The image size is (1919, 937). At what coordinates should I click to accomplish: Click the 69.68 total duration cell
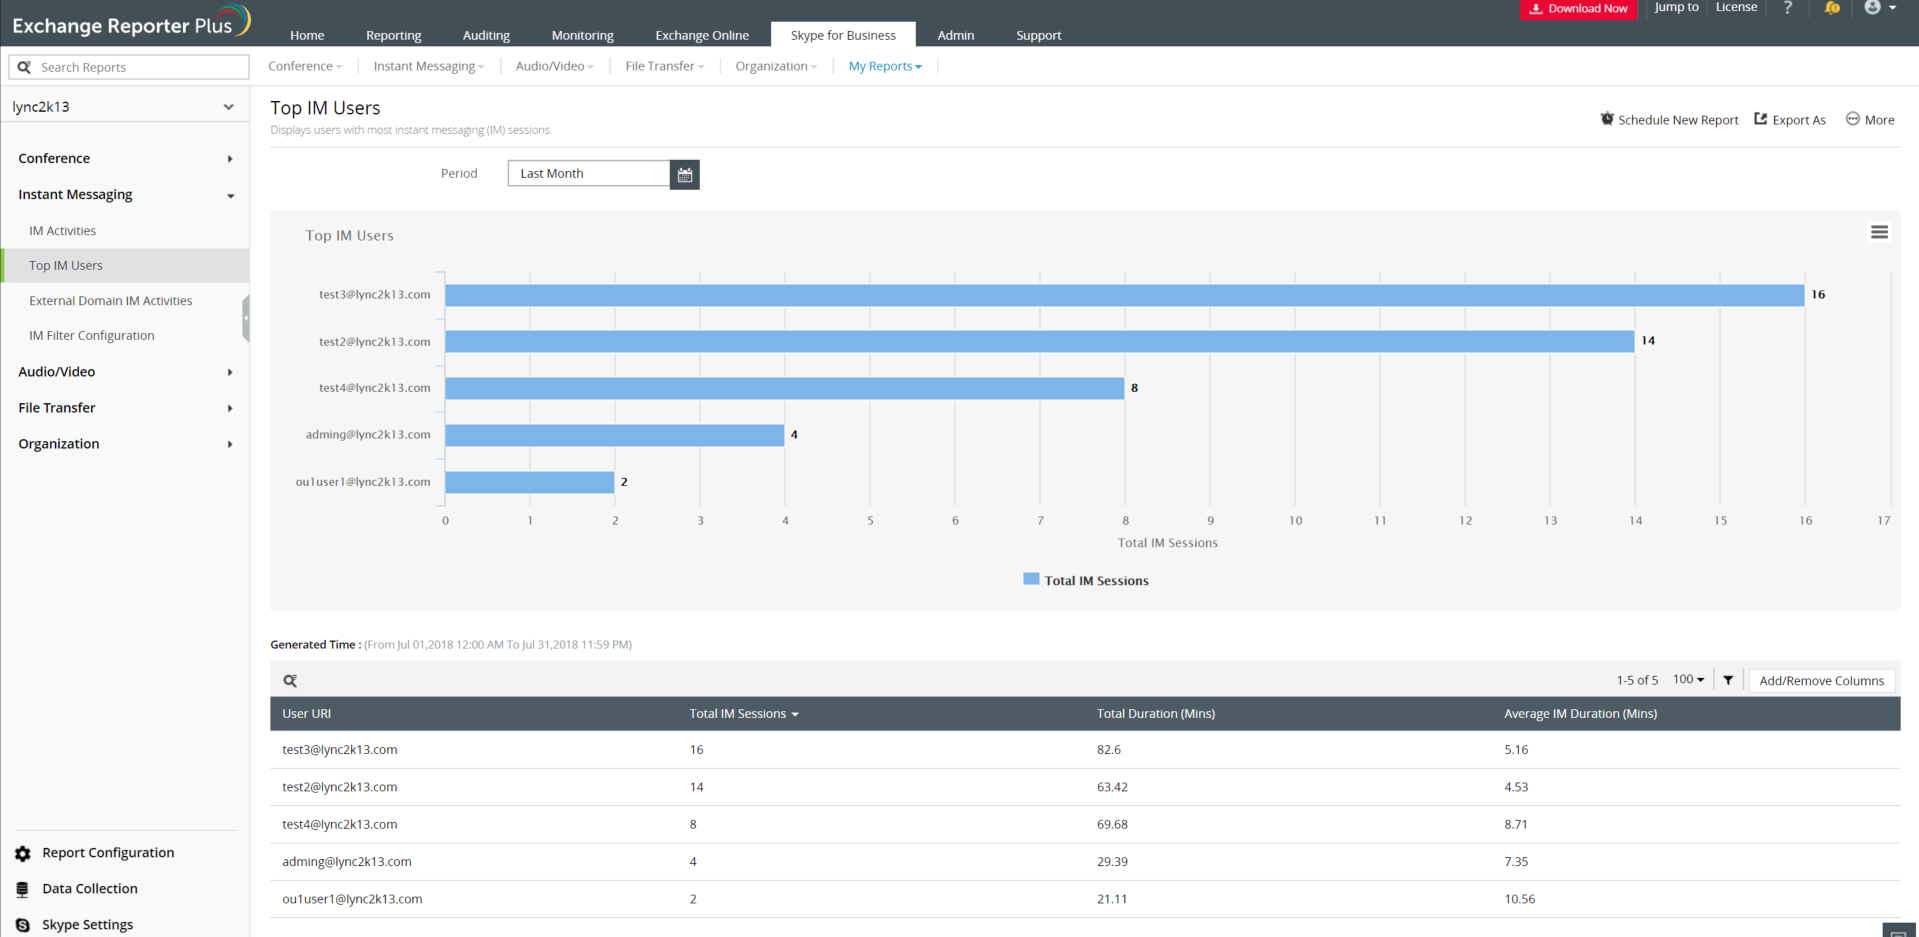[x=1112, y=825]
